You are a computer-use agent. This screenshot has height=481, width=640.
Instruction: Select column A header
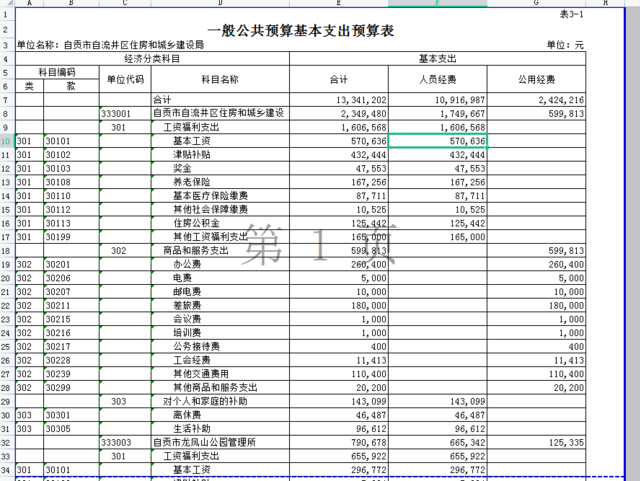[28, 3]
